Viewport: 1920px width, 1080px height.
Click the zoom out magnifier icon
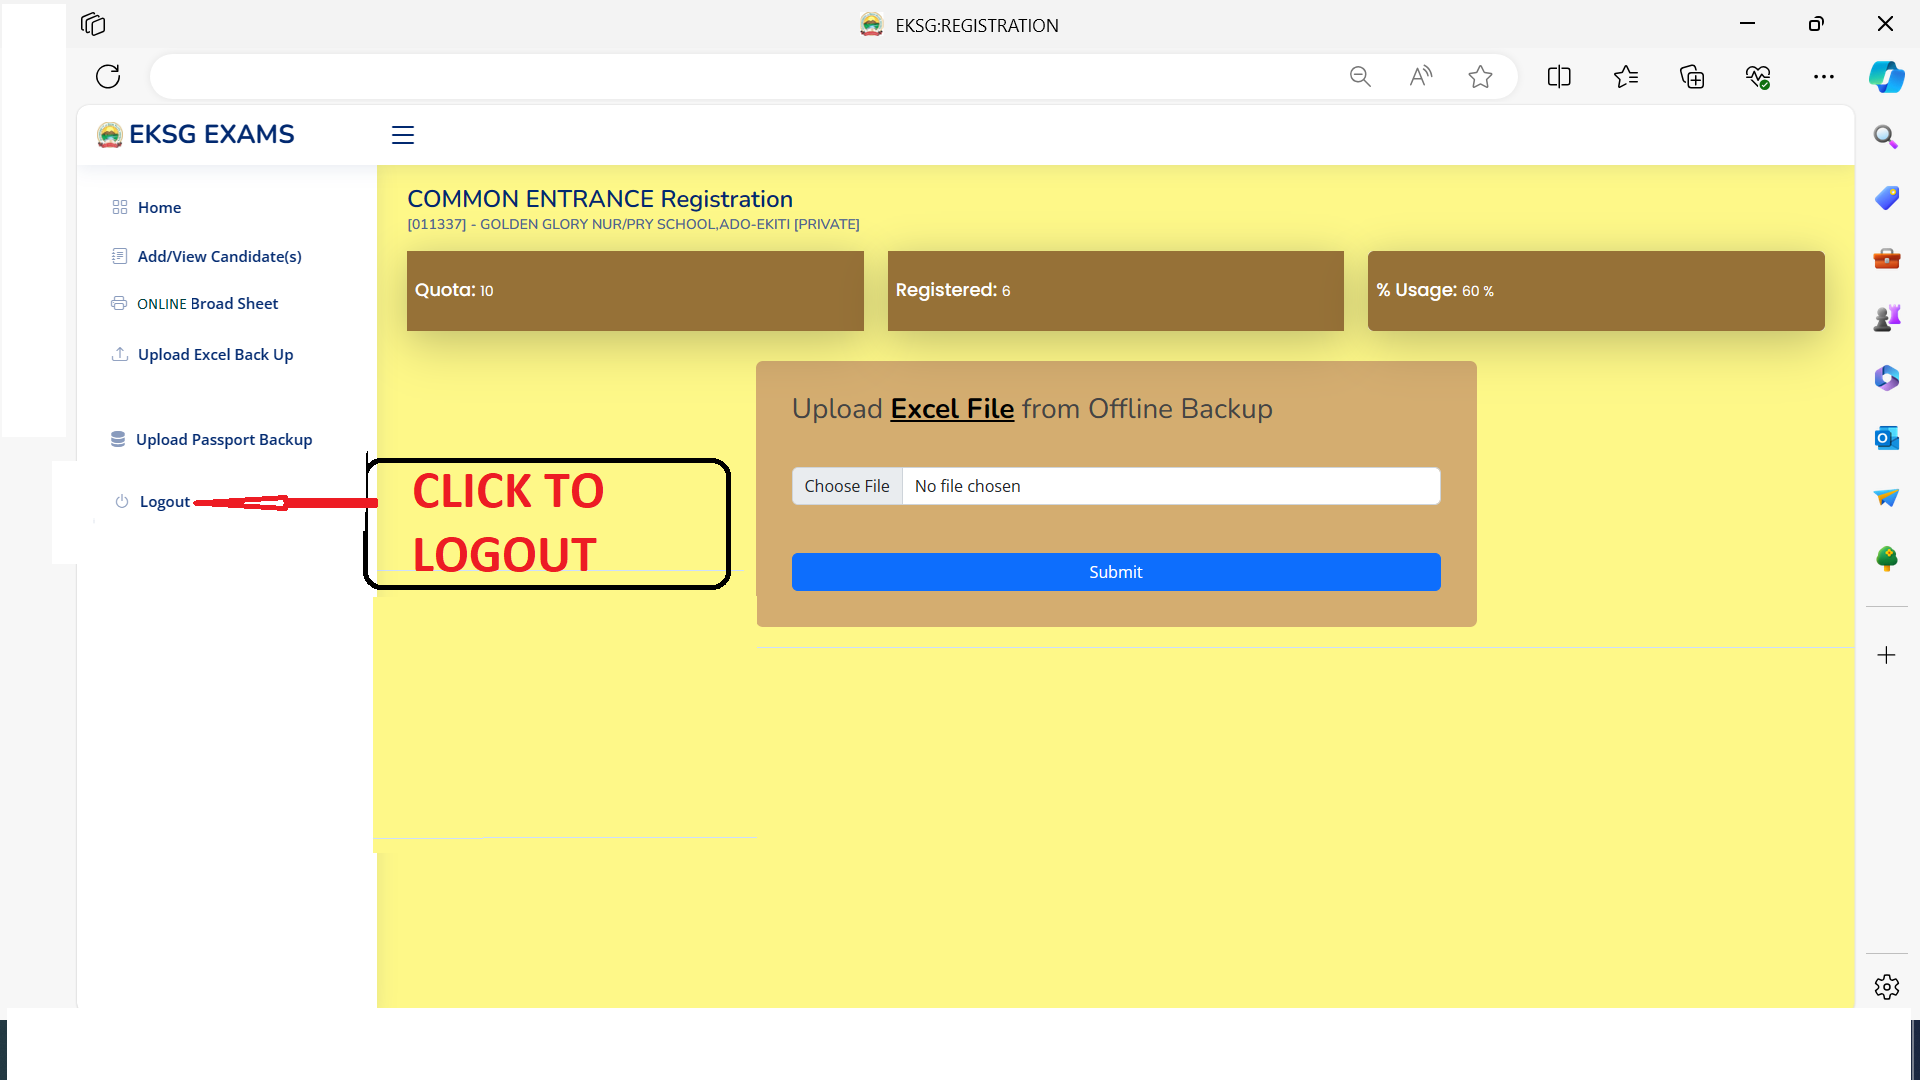[x=1359, y=76]
